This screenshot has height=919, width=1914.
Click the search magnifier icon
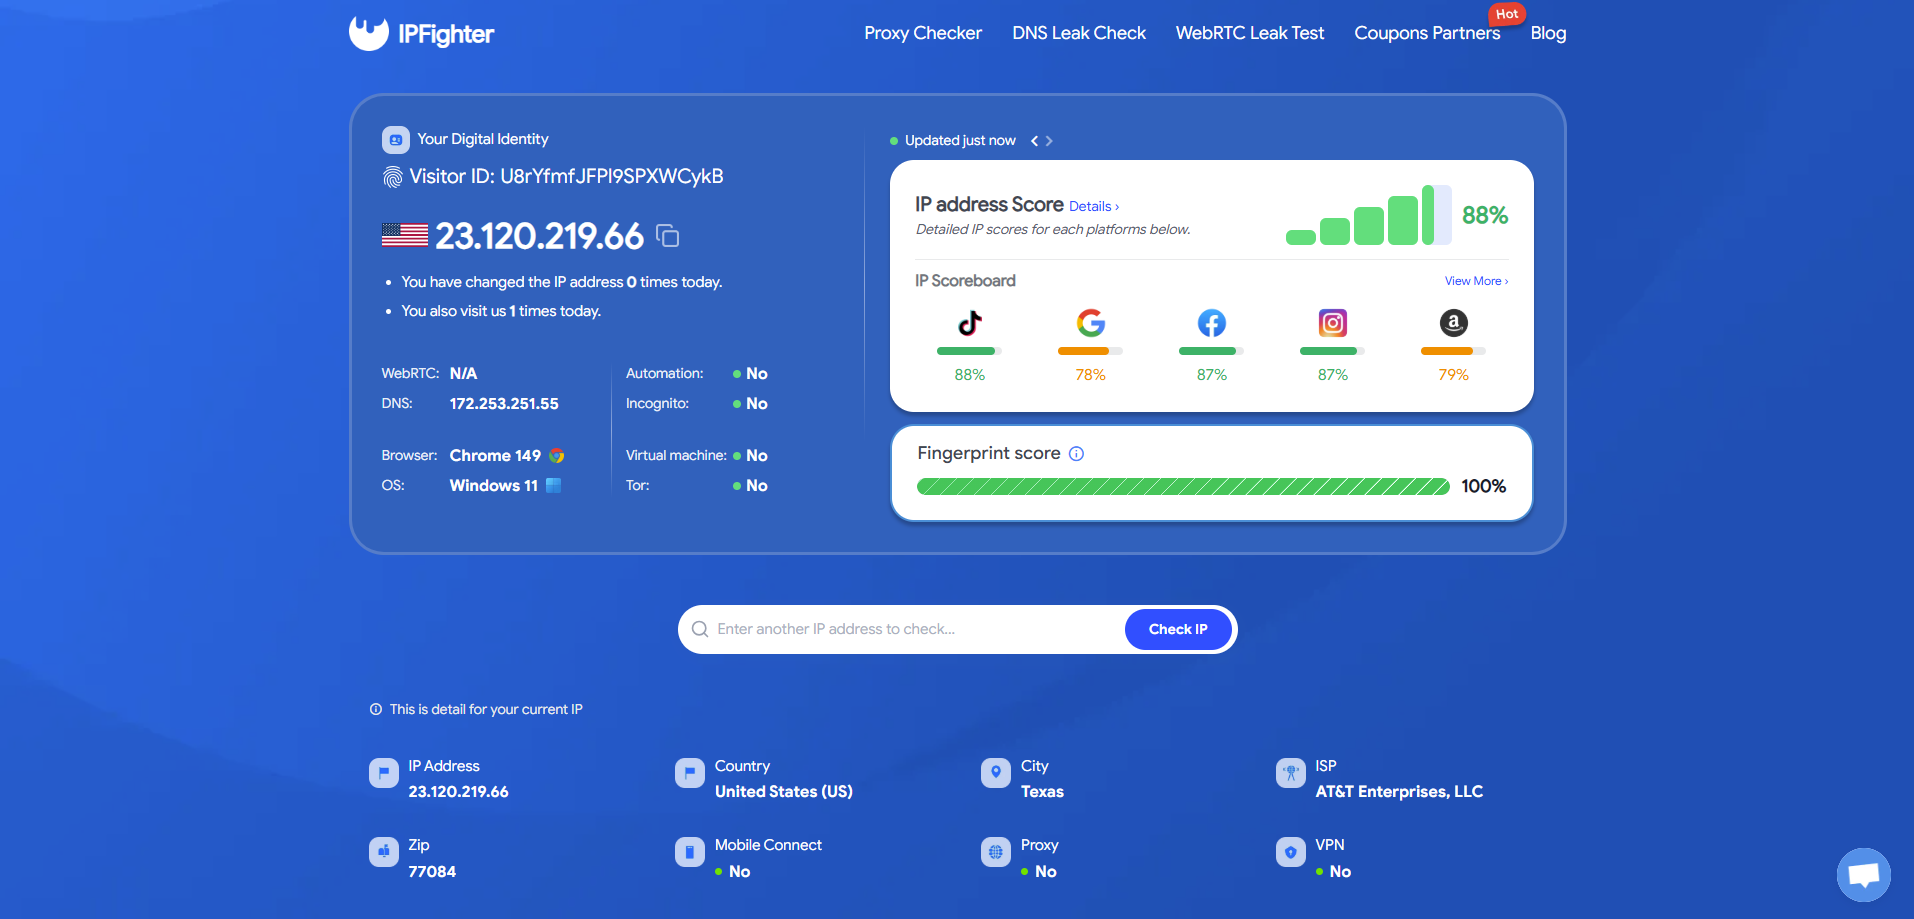pyautogui.click(x=700, y=629)
